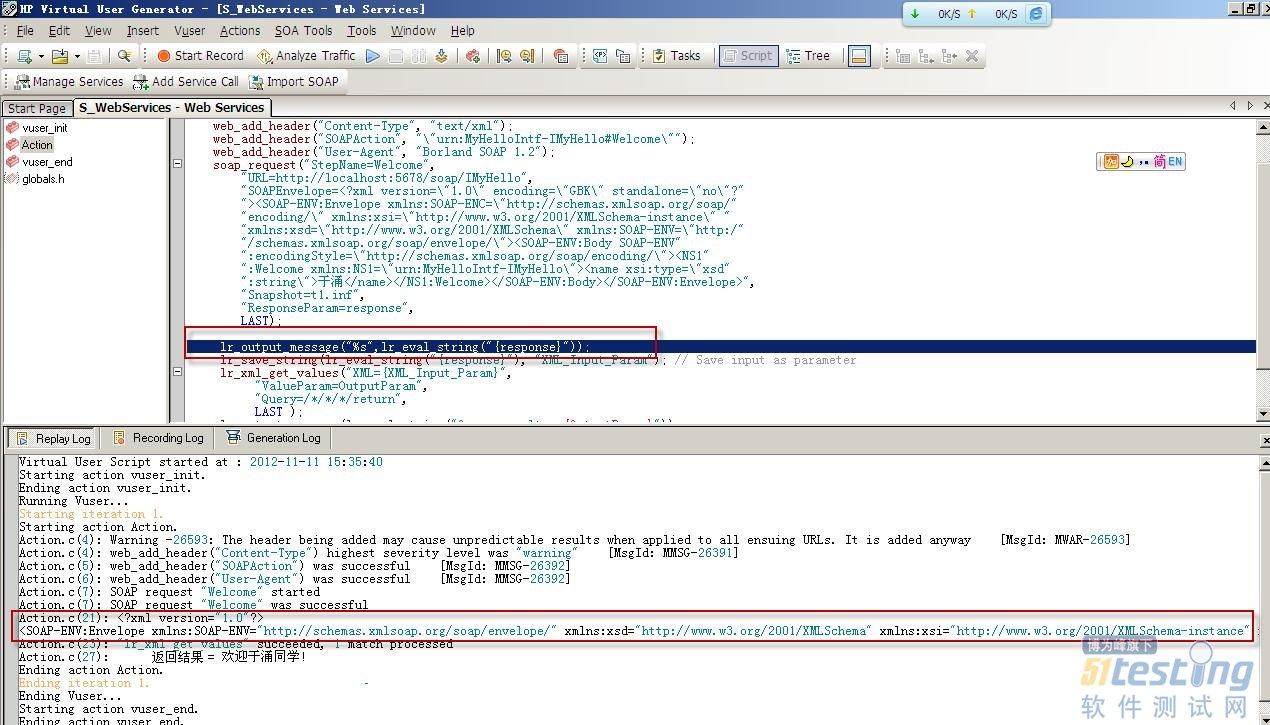Click the MWAR-26593 warning log line
The width and height of the screenshot is (1270, 725).
[574, 540]
